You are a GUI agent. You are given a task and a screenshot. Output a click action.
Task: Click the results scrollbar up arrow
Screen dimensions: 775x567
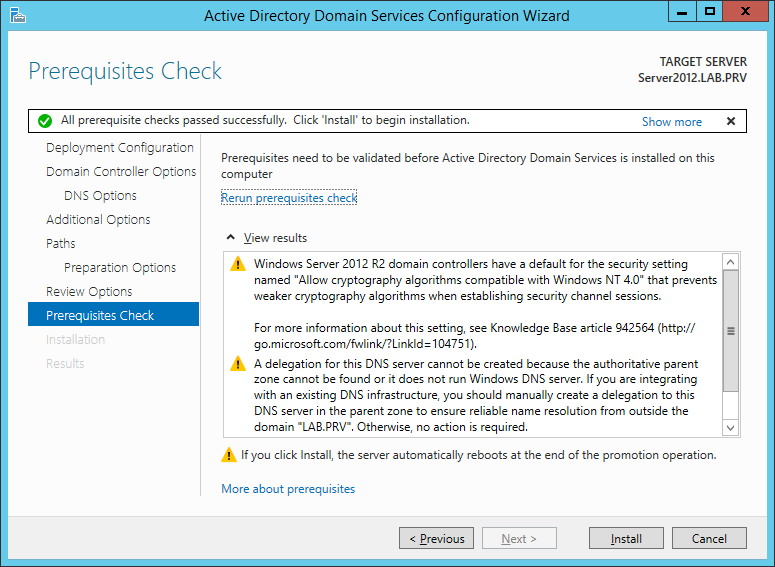(731, 262)
